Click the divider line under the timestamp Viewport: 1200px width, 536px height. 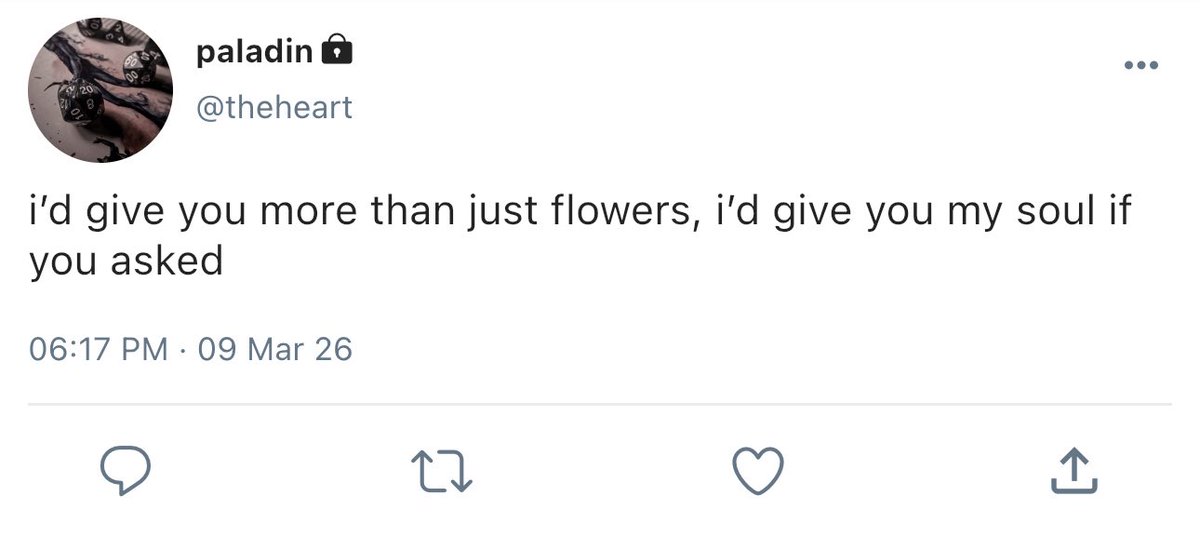click(x=600, y=405)
